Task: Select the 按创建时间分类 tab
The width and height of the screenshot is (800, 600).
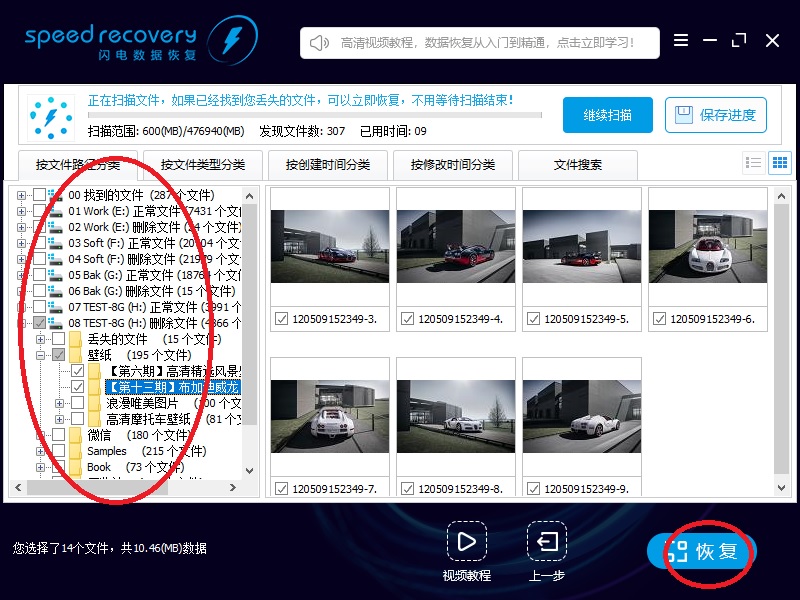Action: 328,165
